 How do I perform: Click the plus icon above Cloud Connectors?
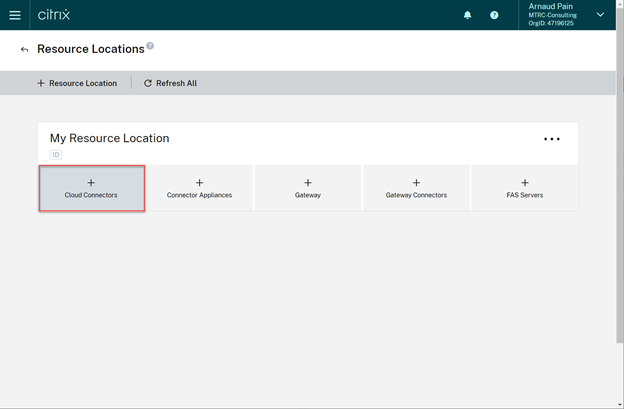pyautogui.click(x=91, y=183)
